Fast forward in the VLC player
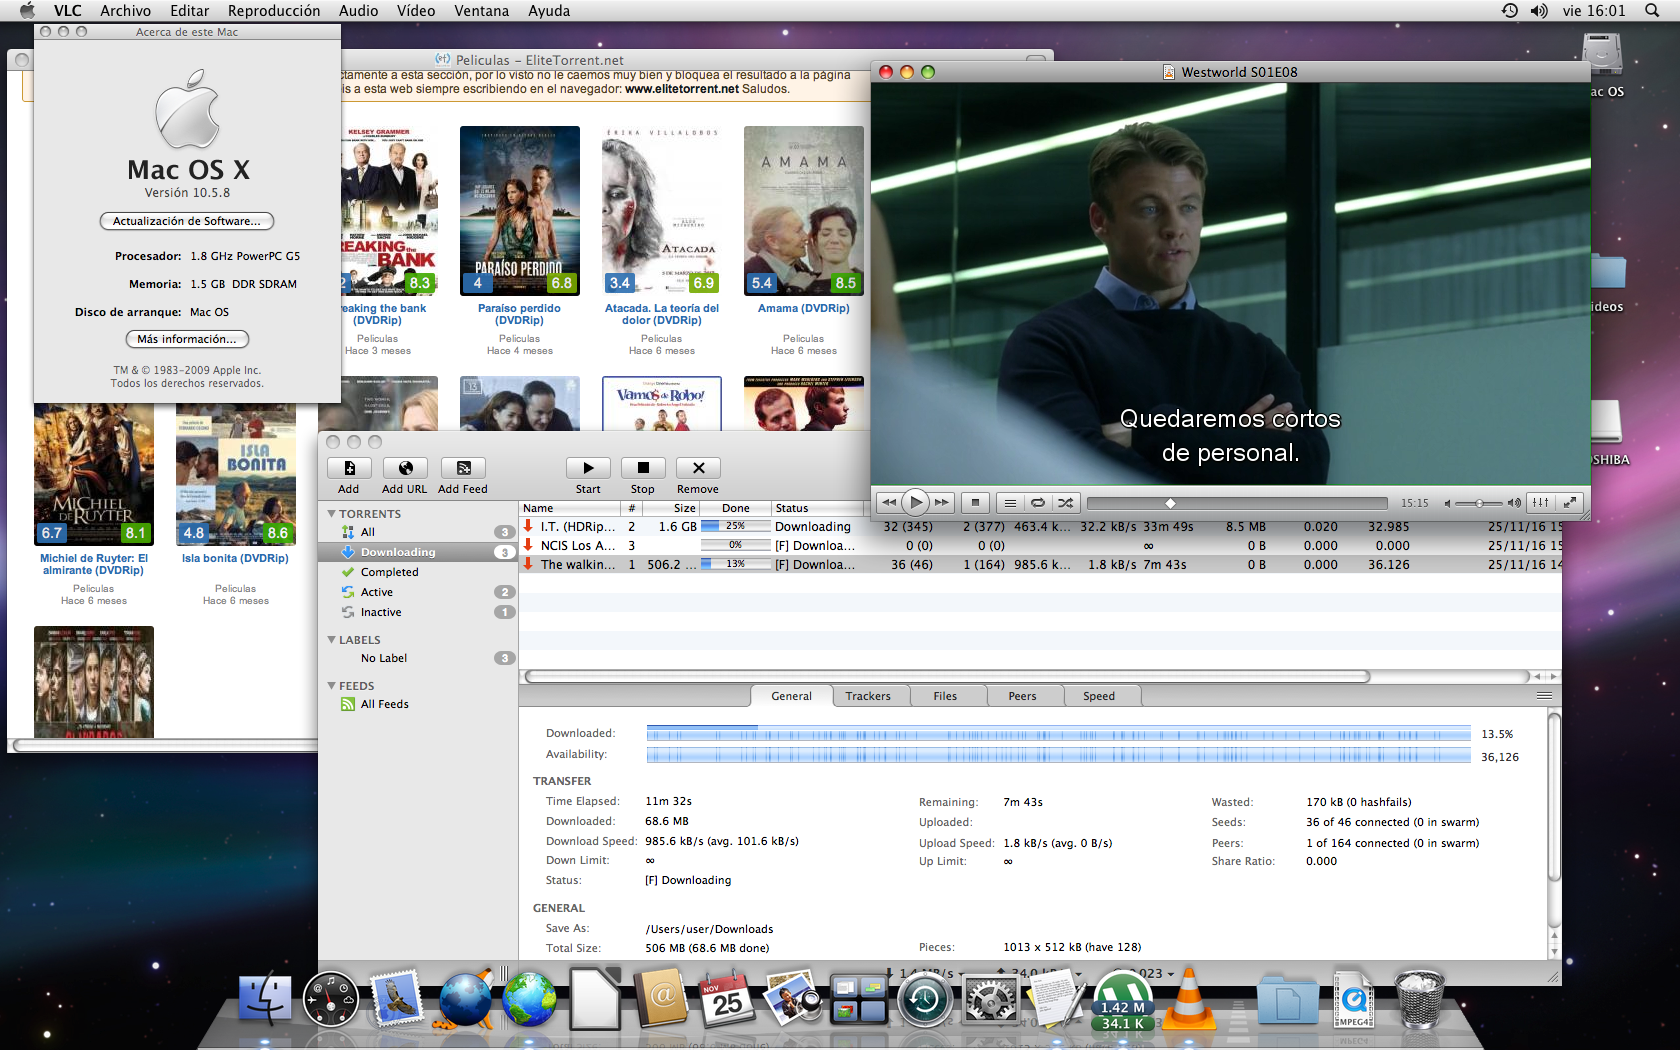 coord(942,503)
